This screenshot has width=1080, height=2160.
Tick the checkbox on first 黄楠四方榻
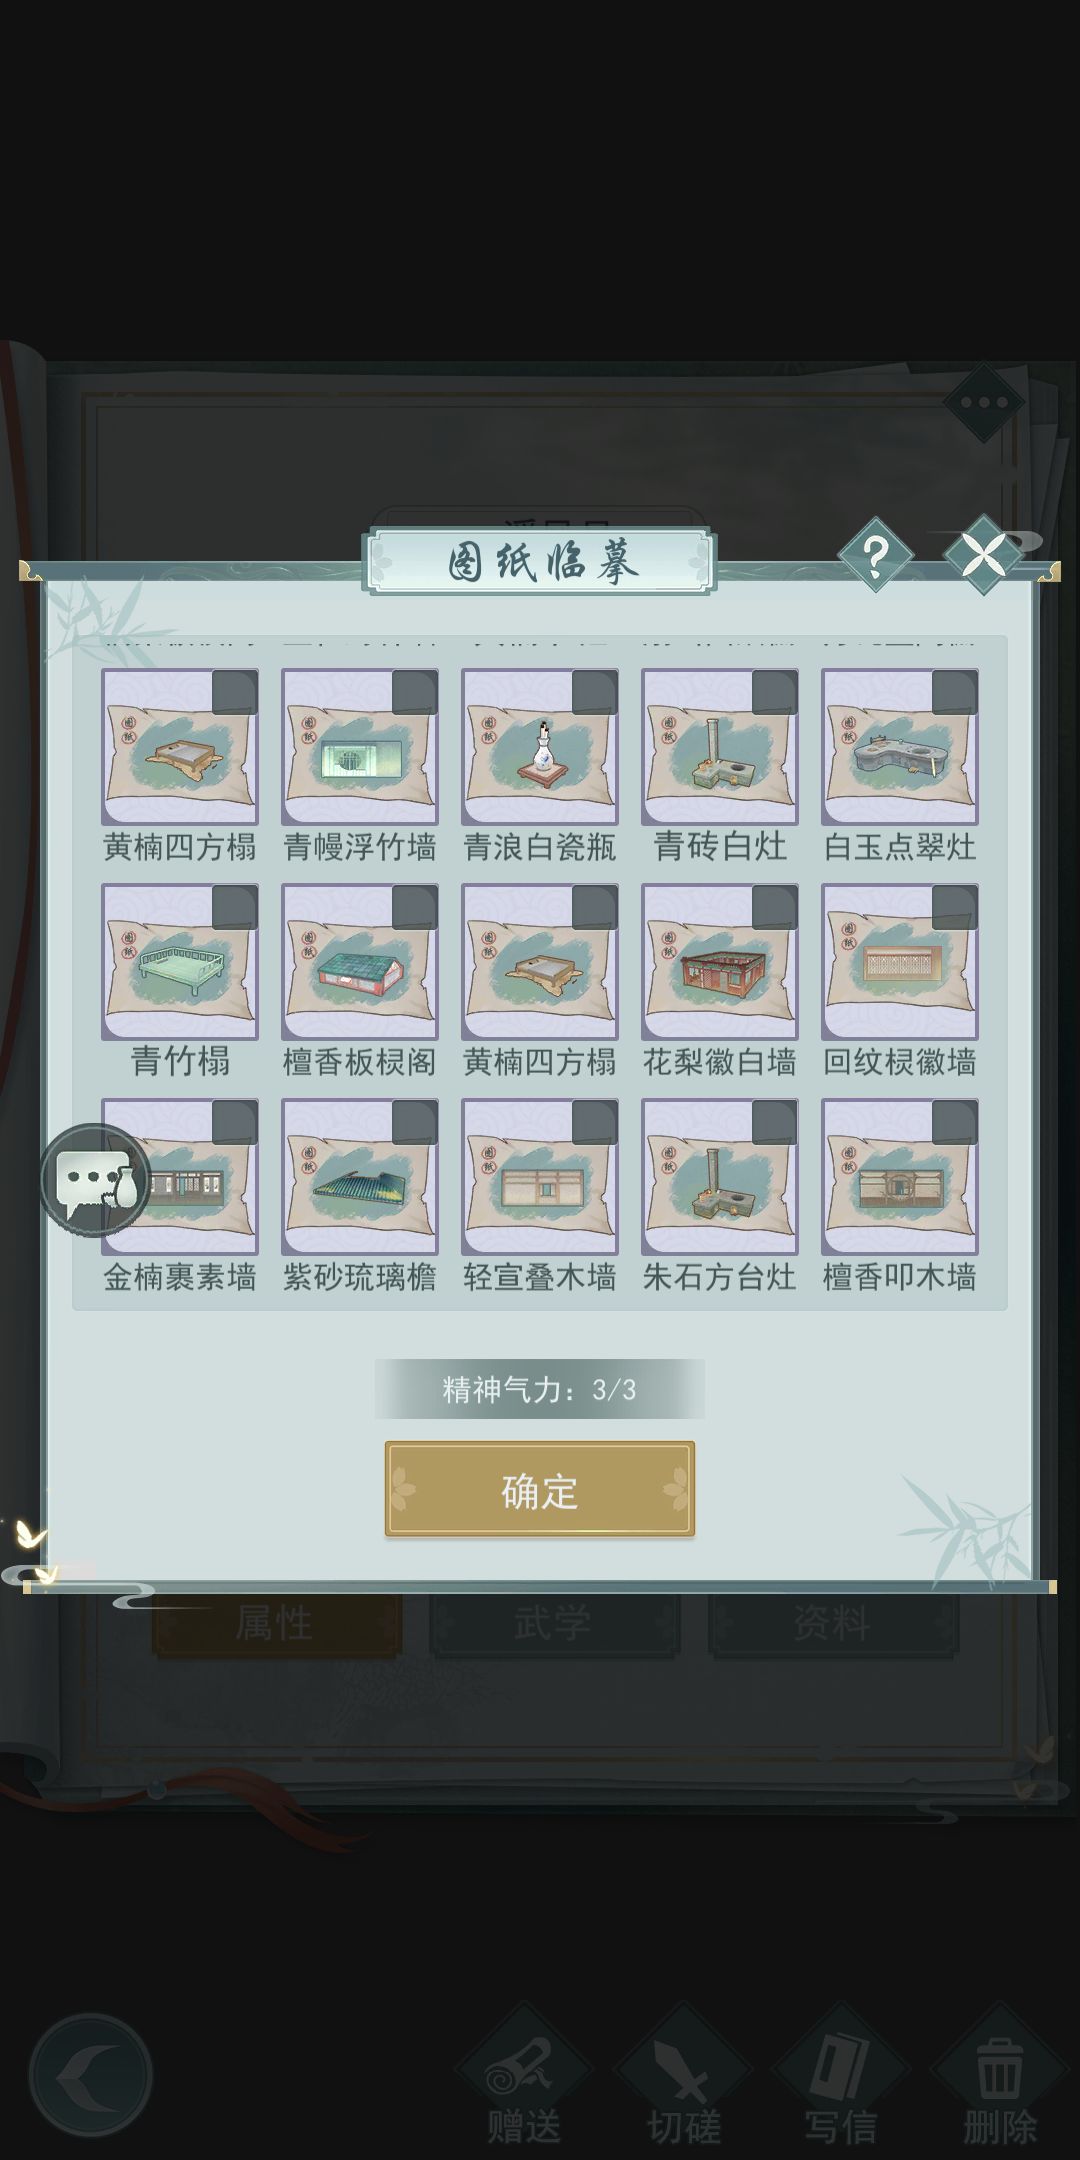[x=235, y=693]
